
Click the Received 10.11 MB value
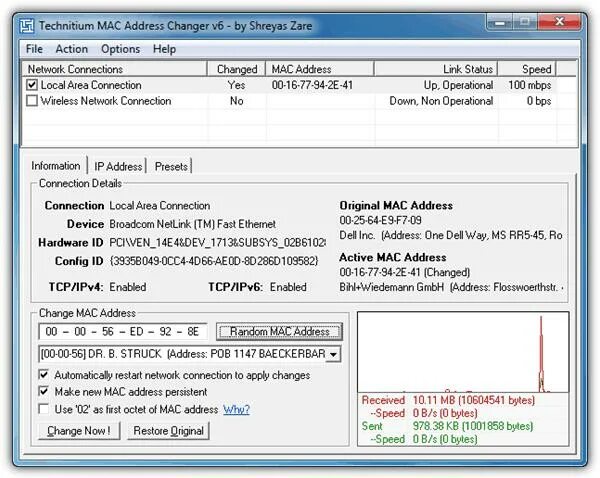tap(474, 400)
